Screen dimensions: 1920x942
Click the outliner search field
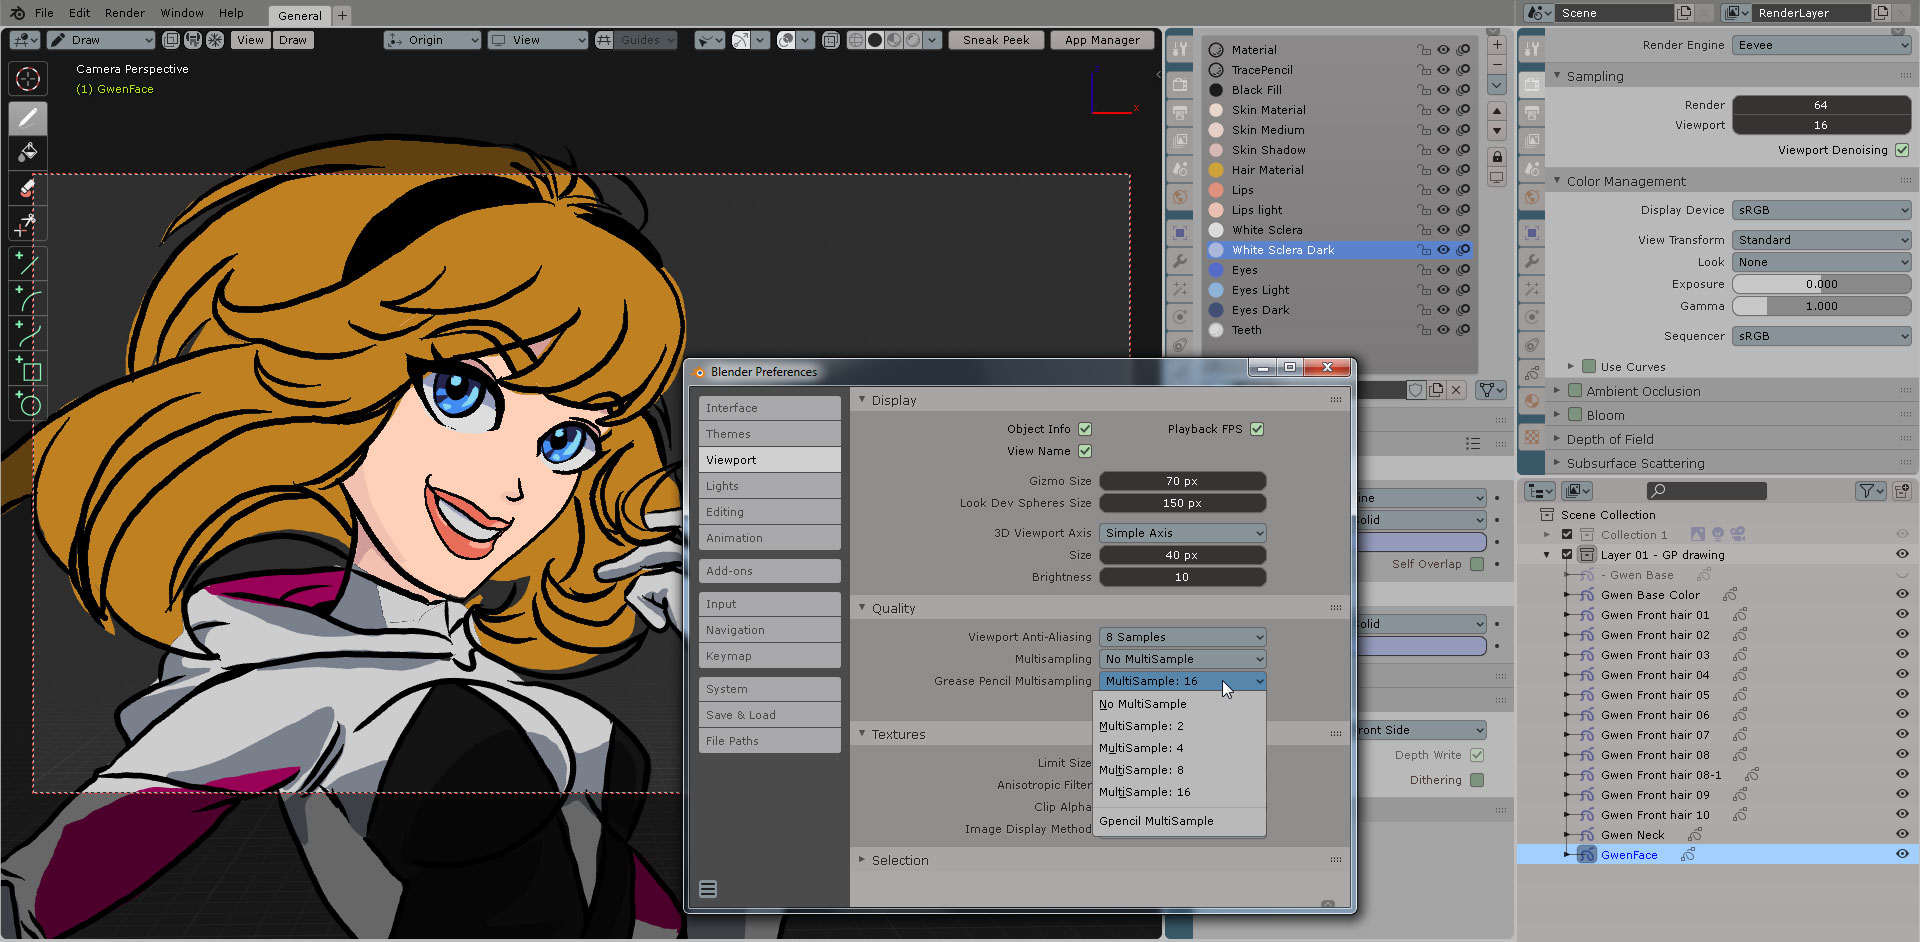1707,491
